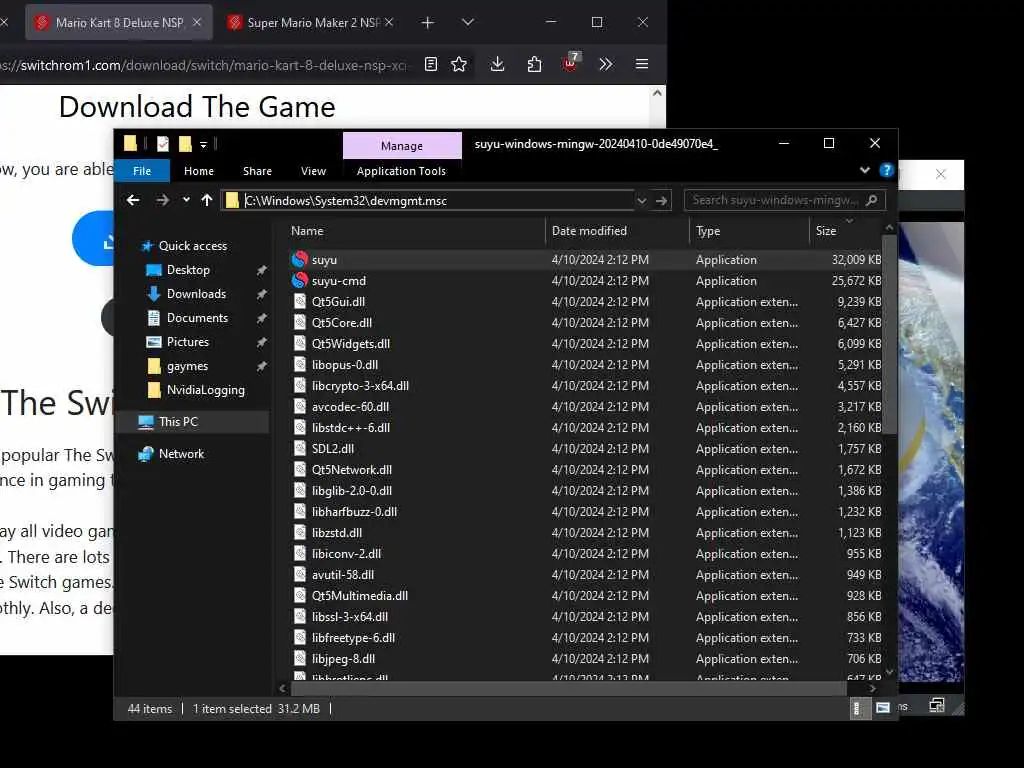The width and height of the screenshot is (1024, 768).
Task: Open the View ribbon tab
Action: pos(313,170)
